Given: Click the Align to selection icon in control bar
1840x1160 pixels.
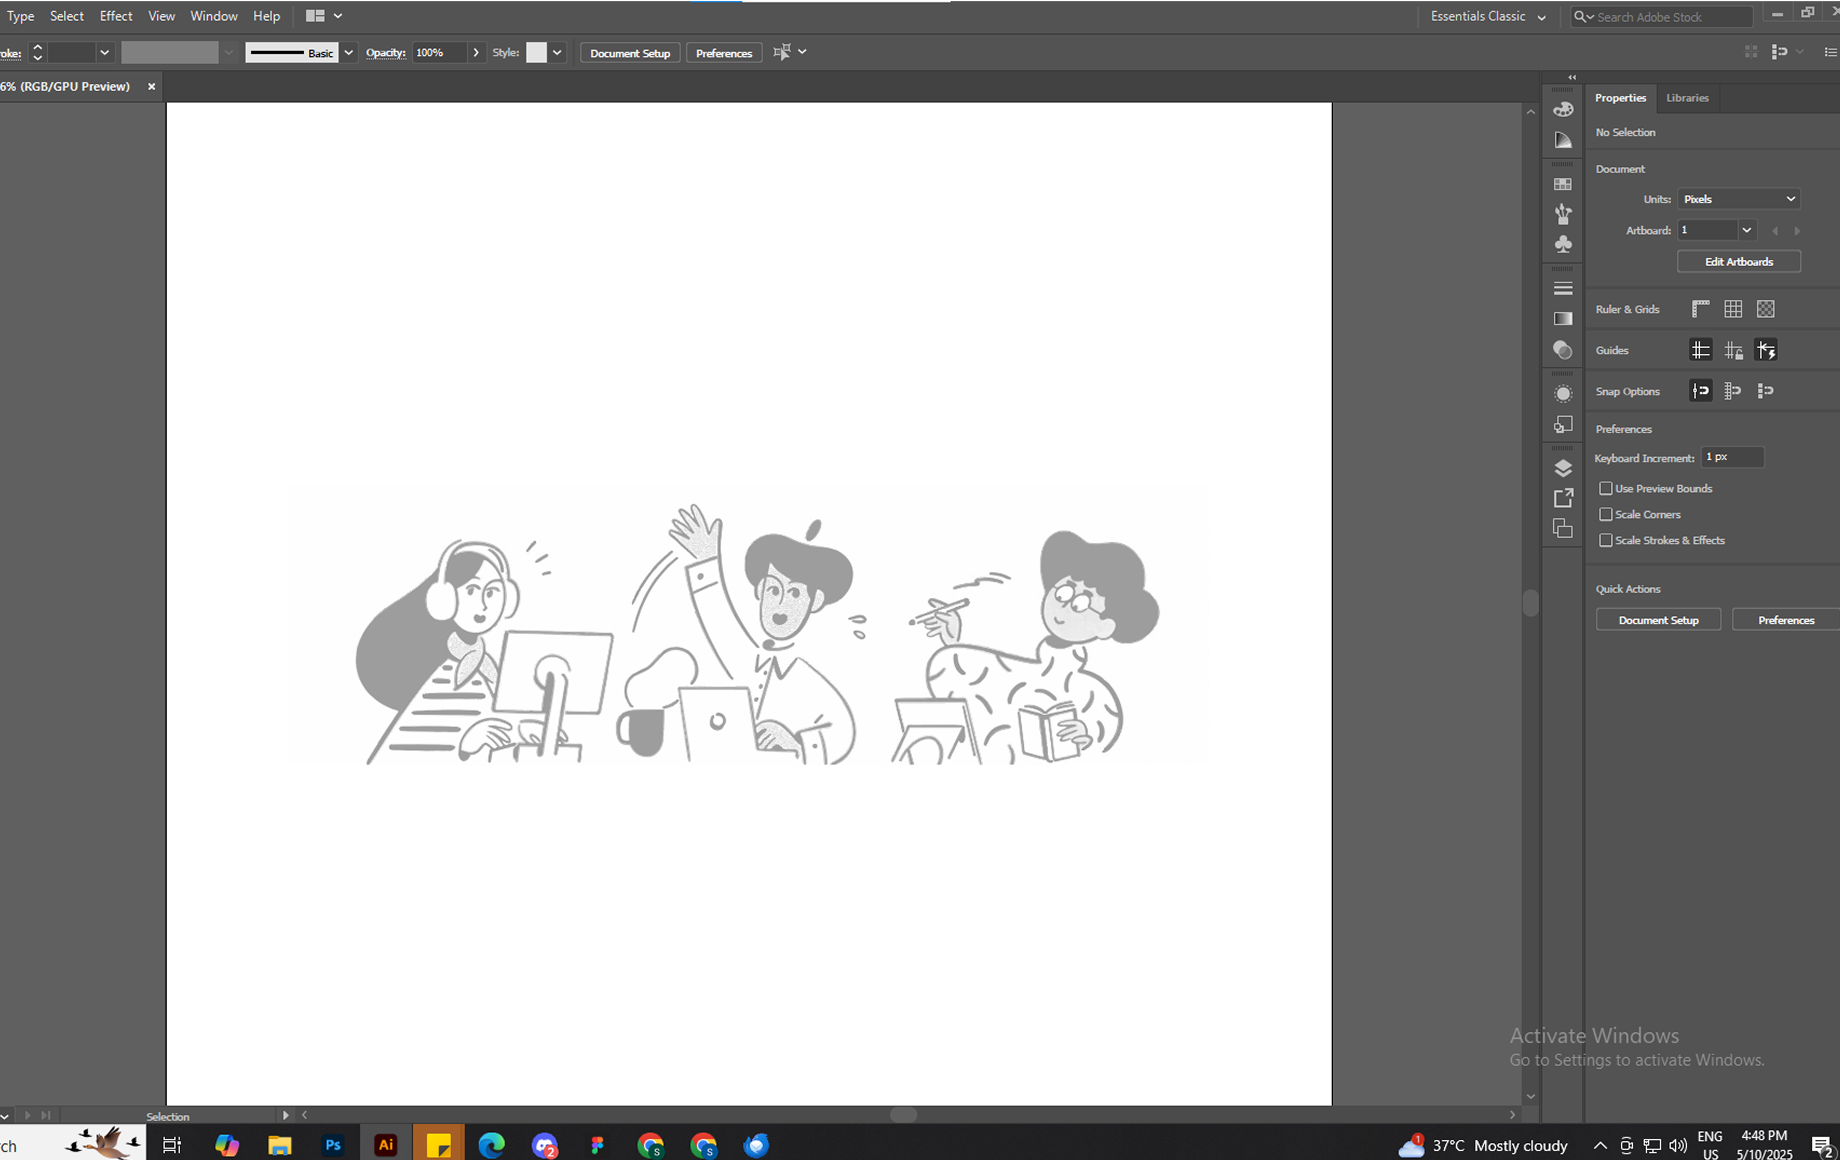Looking at the screenshot, I should click(782, 52).
